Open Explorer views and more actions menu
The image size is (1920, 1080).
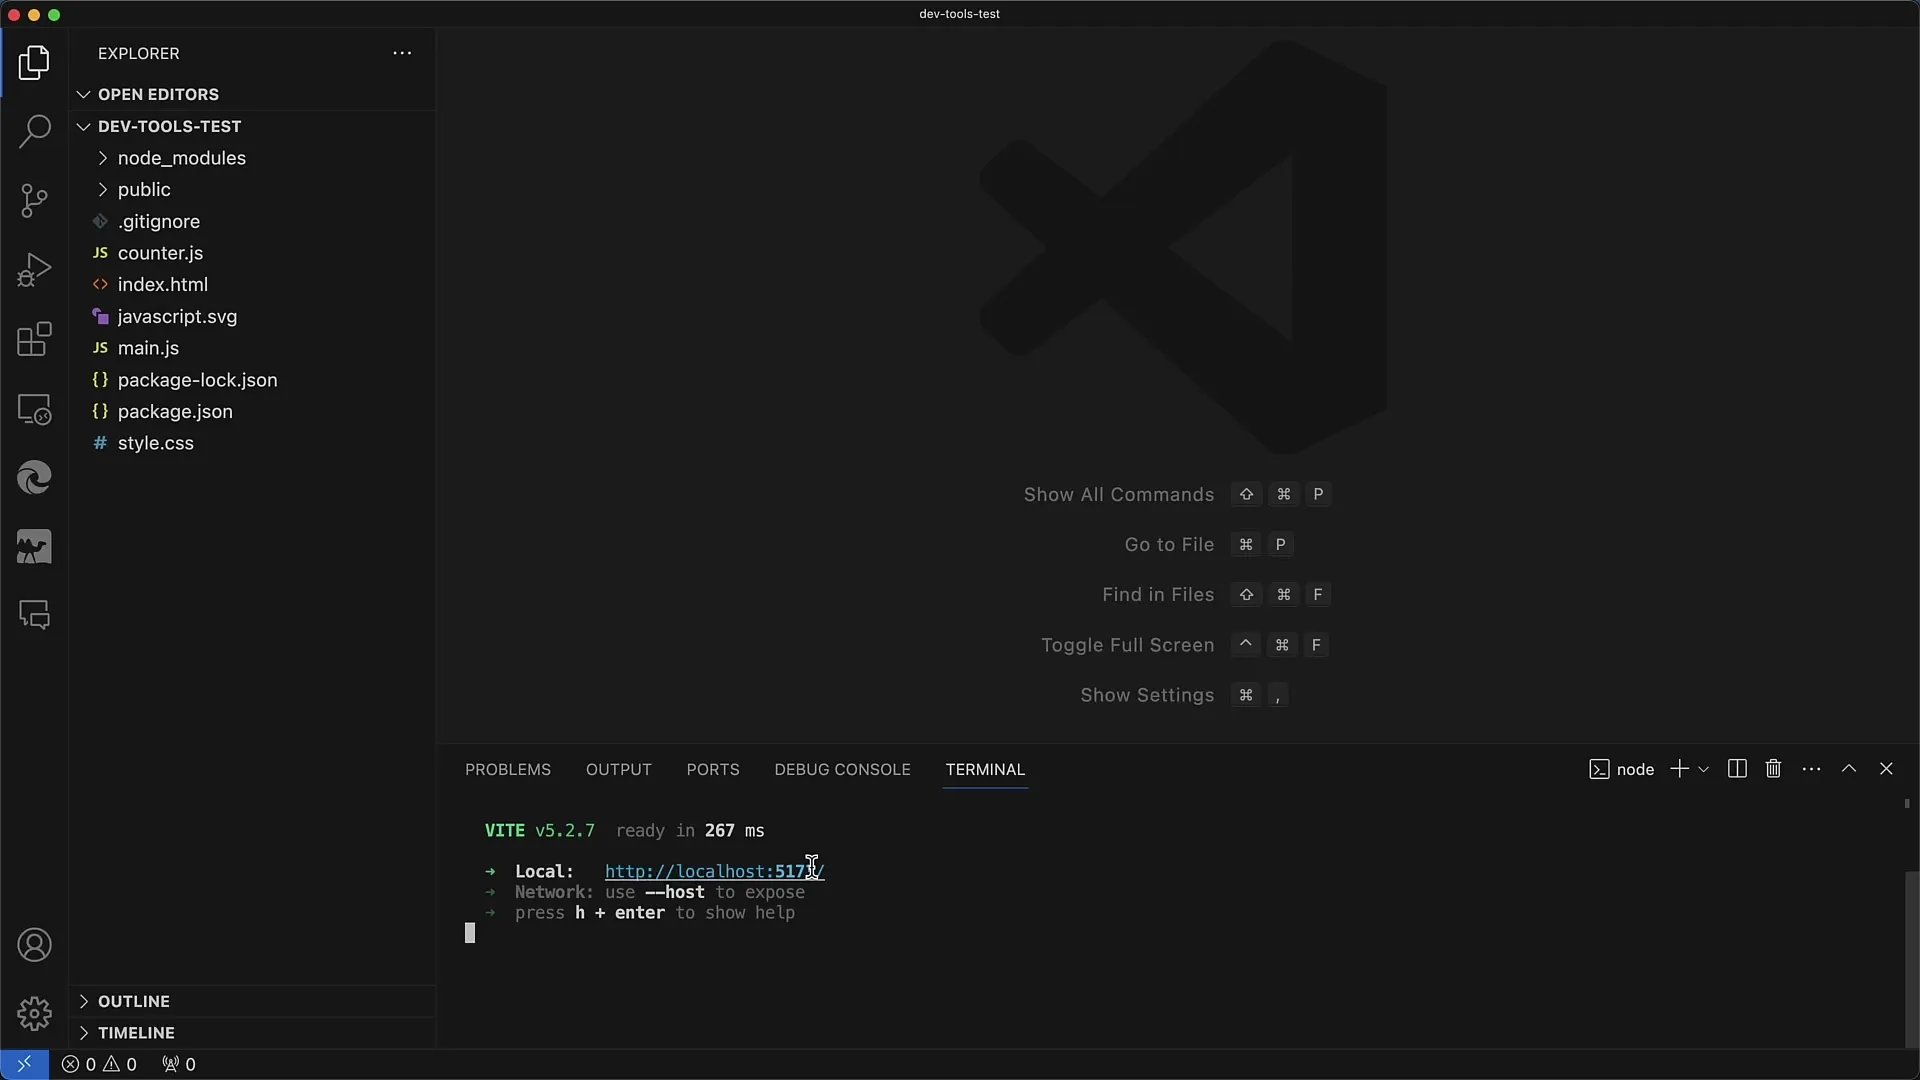click(402, 53)
